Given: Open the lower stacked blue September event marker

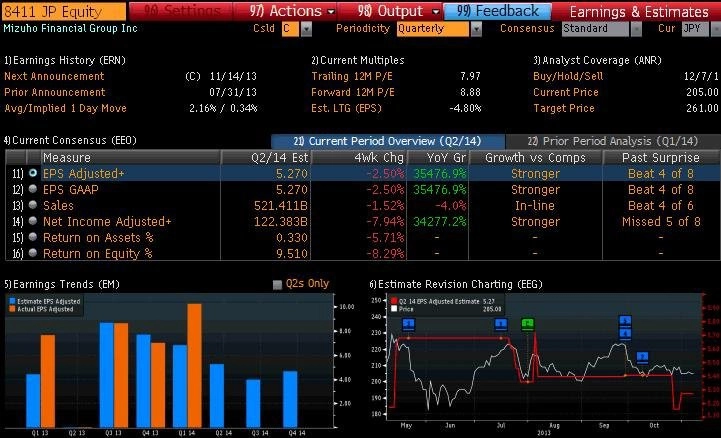Looking at the screenshot, I should [625, 333].
